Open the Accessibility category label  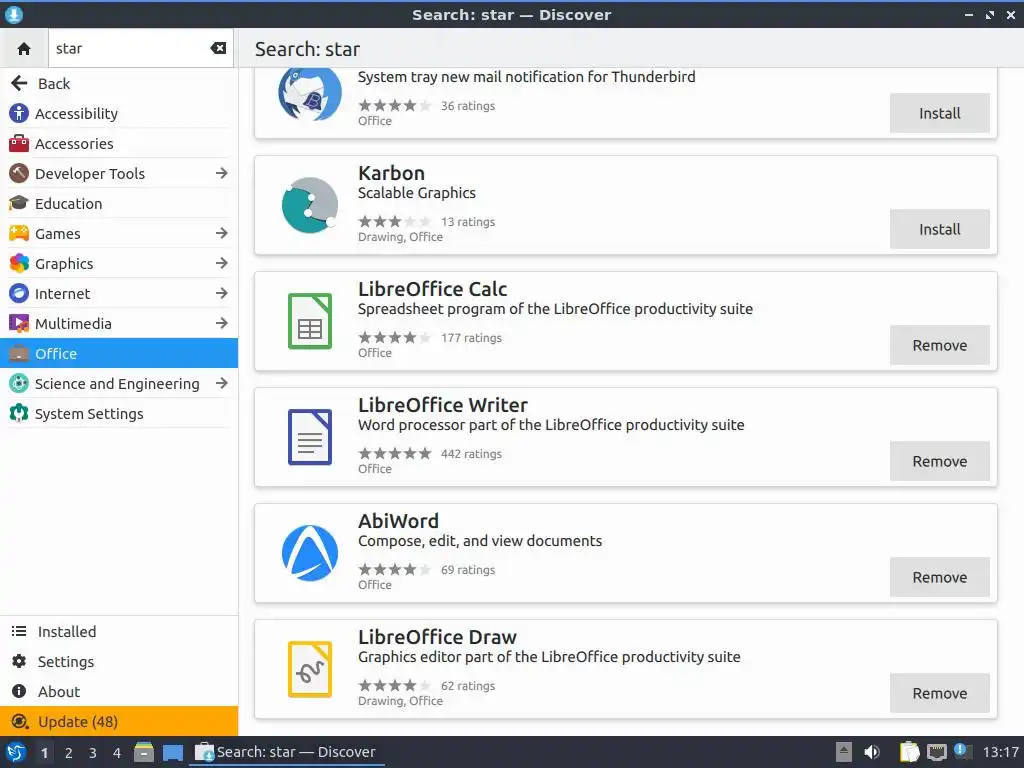point(76,114)
